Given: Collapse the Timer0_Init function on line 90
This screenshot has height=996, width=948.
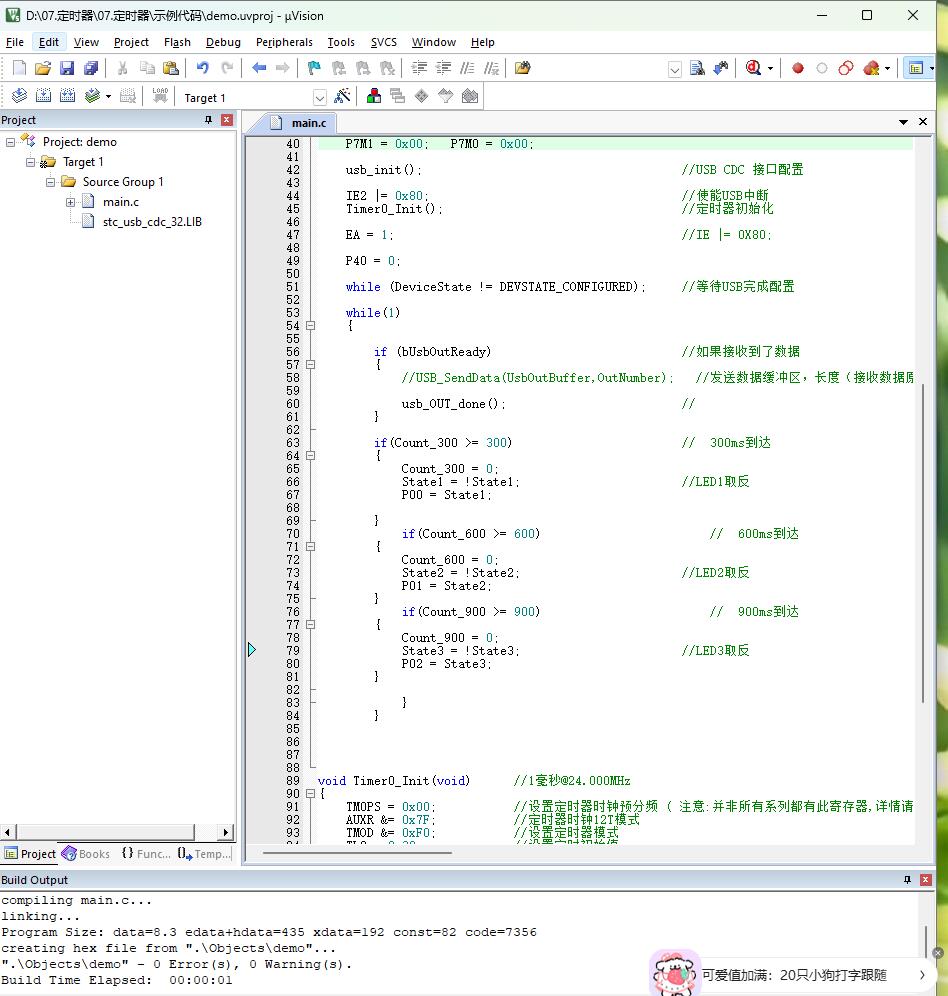Looking at the screenshot, I should [x=311, y=793].
